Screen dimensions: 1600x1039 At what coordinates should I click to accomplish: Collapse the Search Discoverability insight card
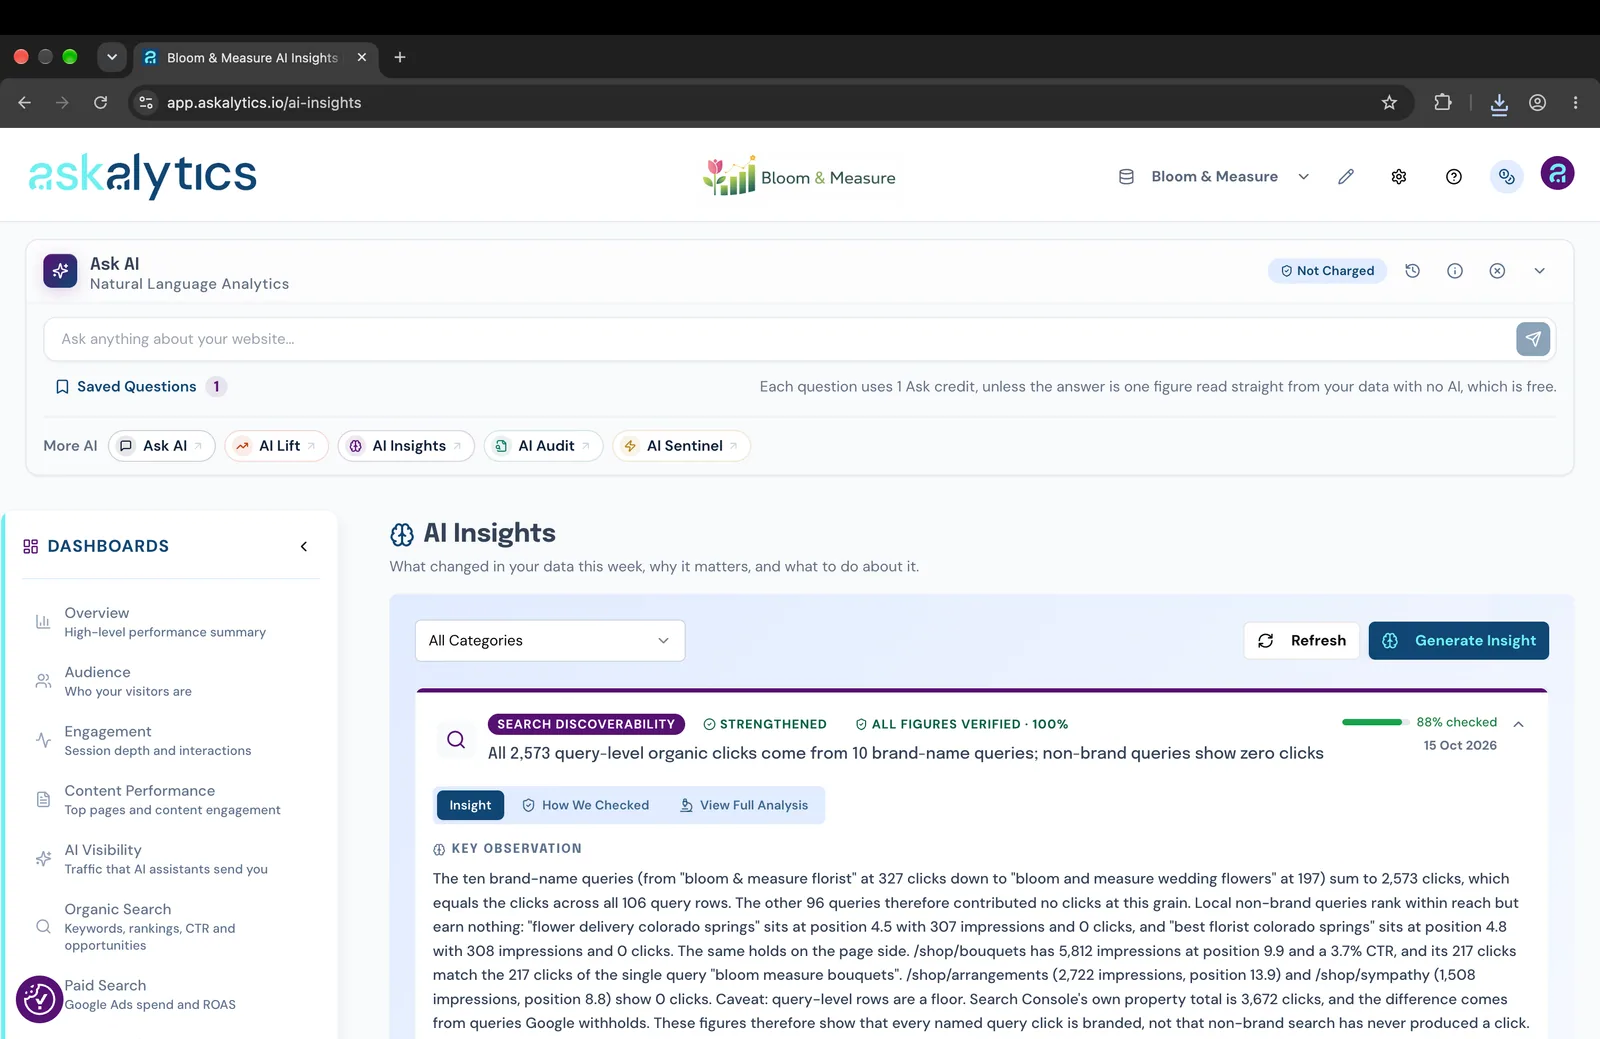tap(1518, 724)
